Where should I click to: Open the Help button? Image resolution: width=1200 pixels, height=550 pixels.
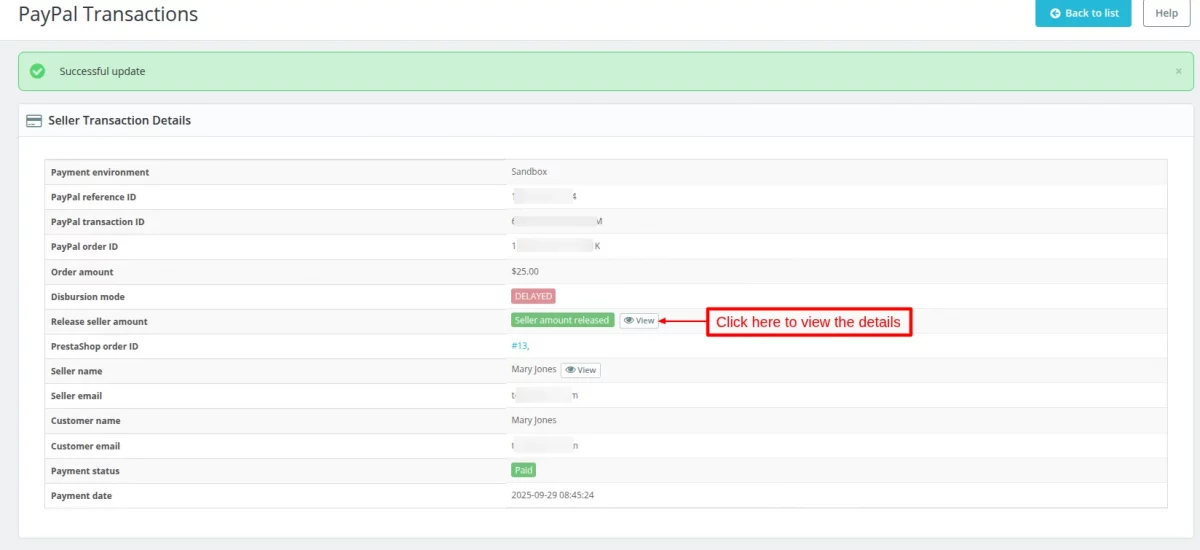coord(1166,13)
